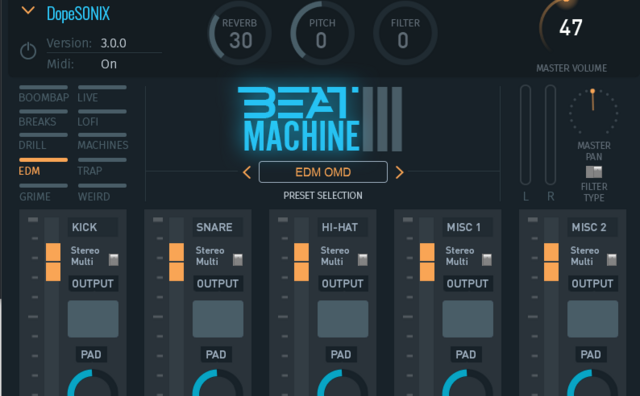The image size is (640, 396).
Task: Toggle Stereo/Multi switch on KICK channel
Action: [x=113, y=260]
